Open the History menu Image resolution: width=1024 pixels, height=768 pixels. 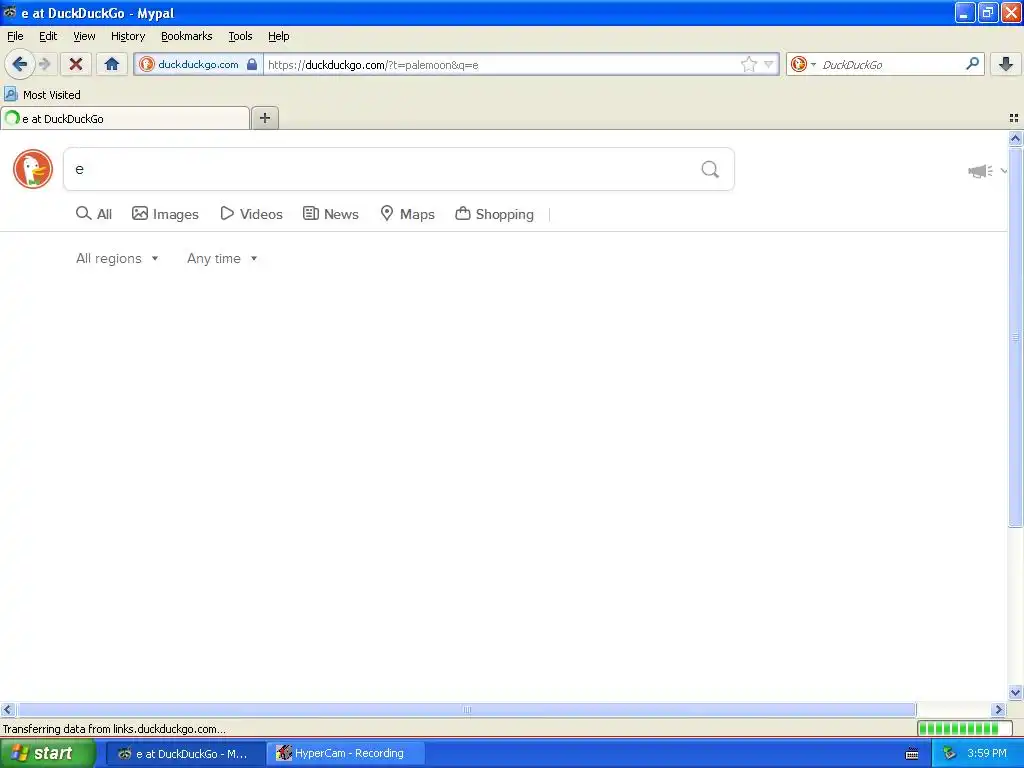click(128, 36)
